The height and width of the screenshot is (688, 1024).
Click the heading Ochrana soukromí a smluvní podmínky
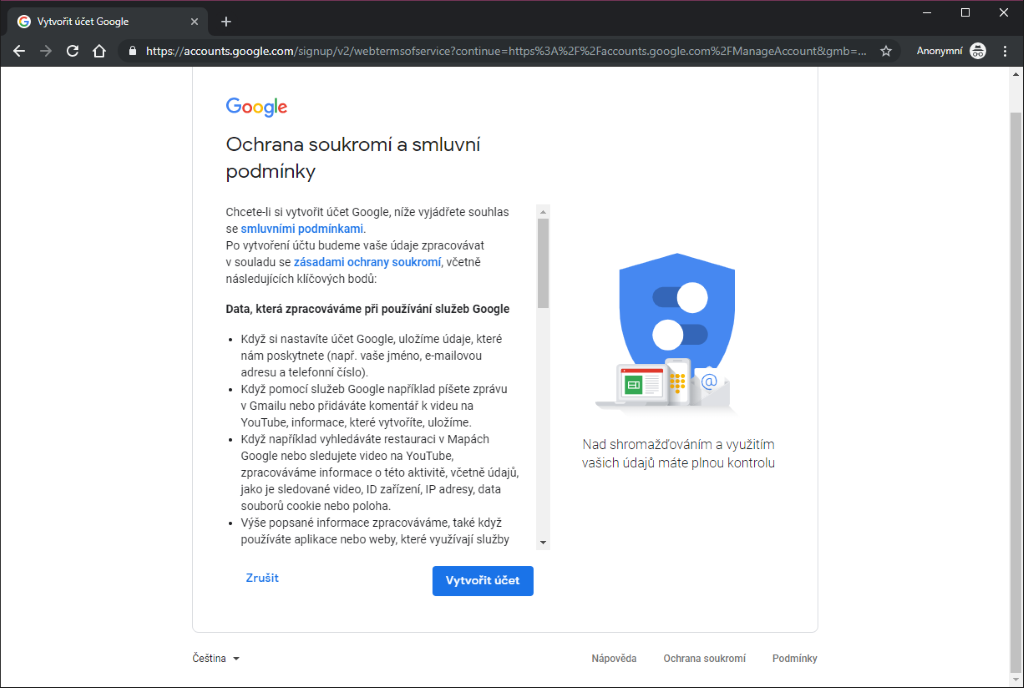(353, 157)
